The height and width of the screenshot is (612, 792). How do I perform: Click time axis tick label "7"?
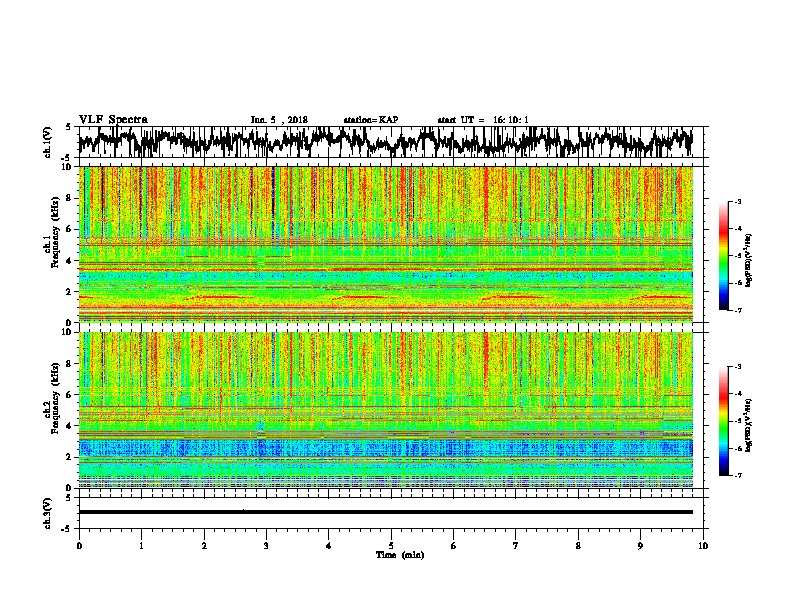[x=516, y=546]
